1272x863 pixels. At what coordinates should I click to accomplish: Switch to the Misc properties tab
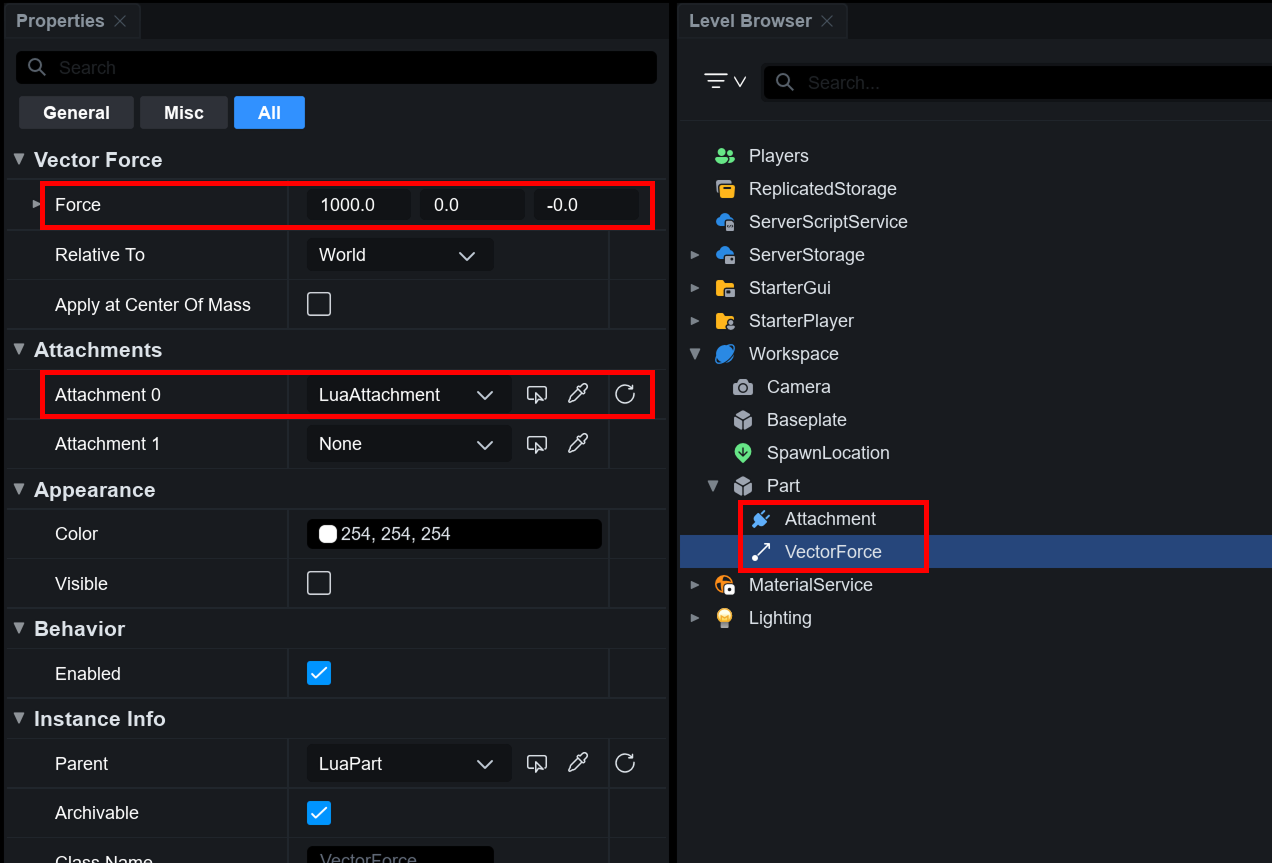tap(184, 113)
